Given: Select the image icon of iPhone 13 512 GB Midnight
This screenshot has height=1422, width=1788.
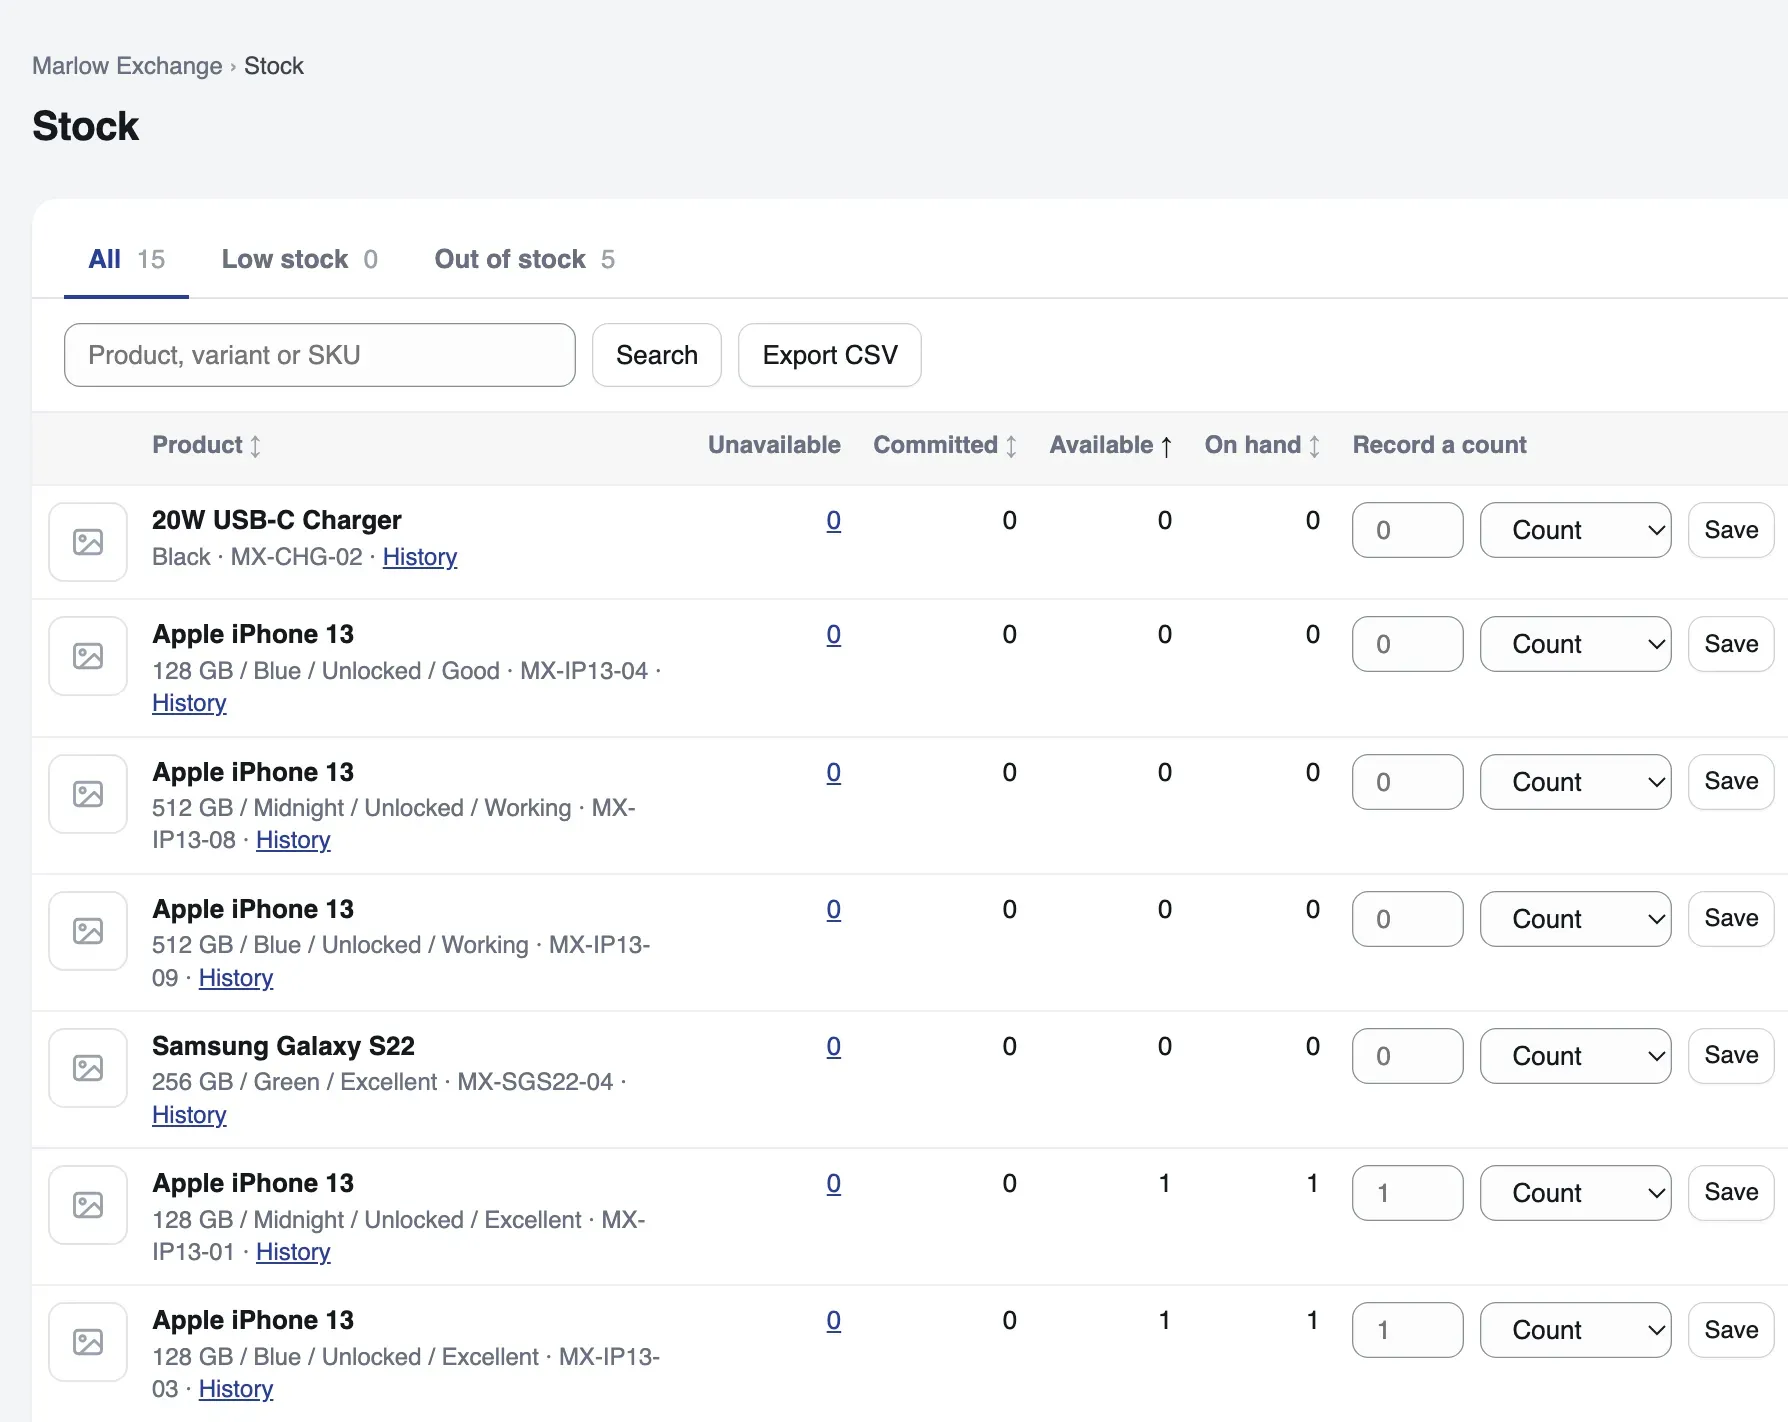Looking at the screenshot, I should (88, 794).
